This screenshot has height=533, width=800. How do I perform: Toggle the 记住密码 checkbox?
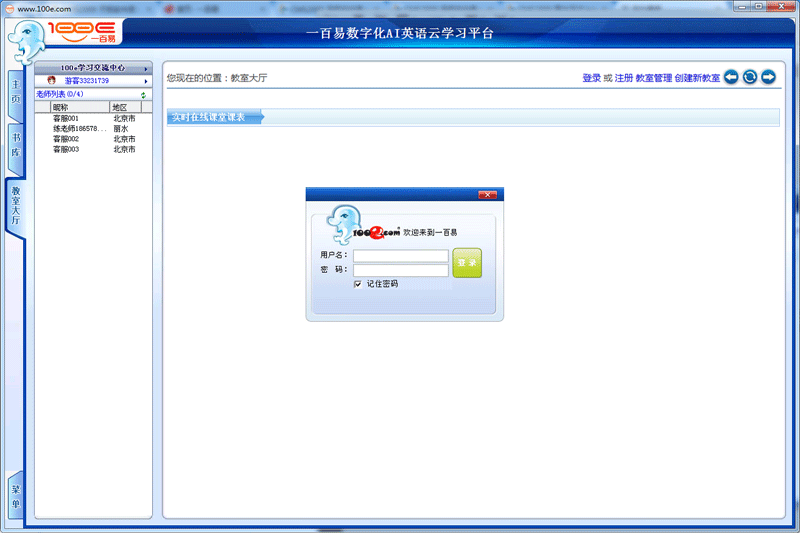[358, 284]
